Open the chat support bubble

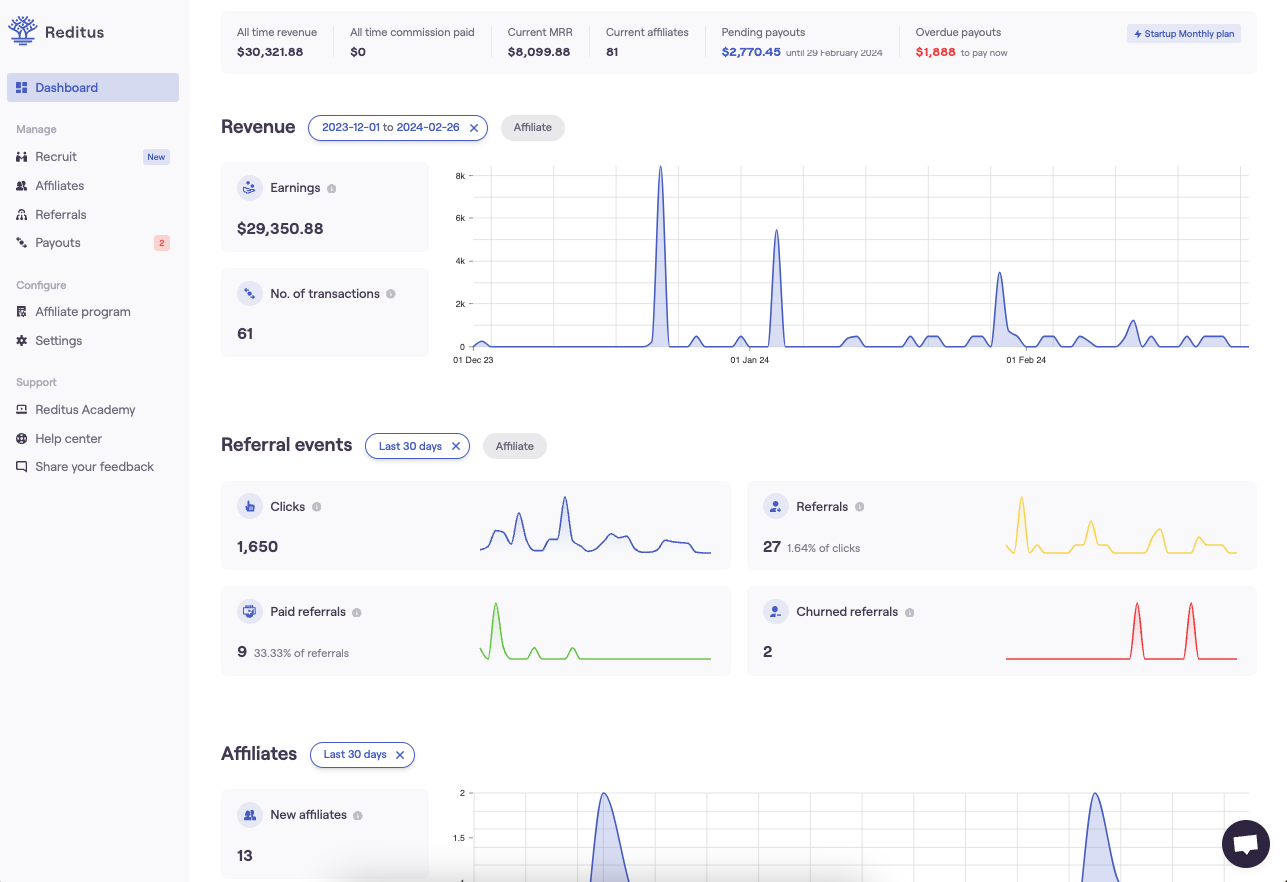(1245, 843)
